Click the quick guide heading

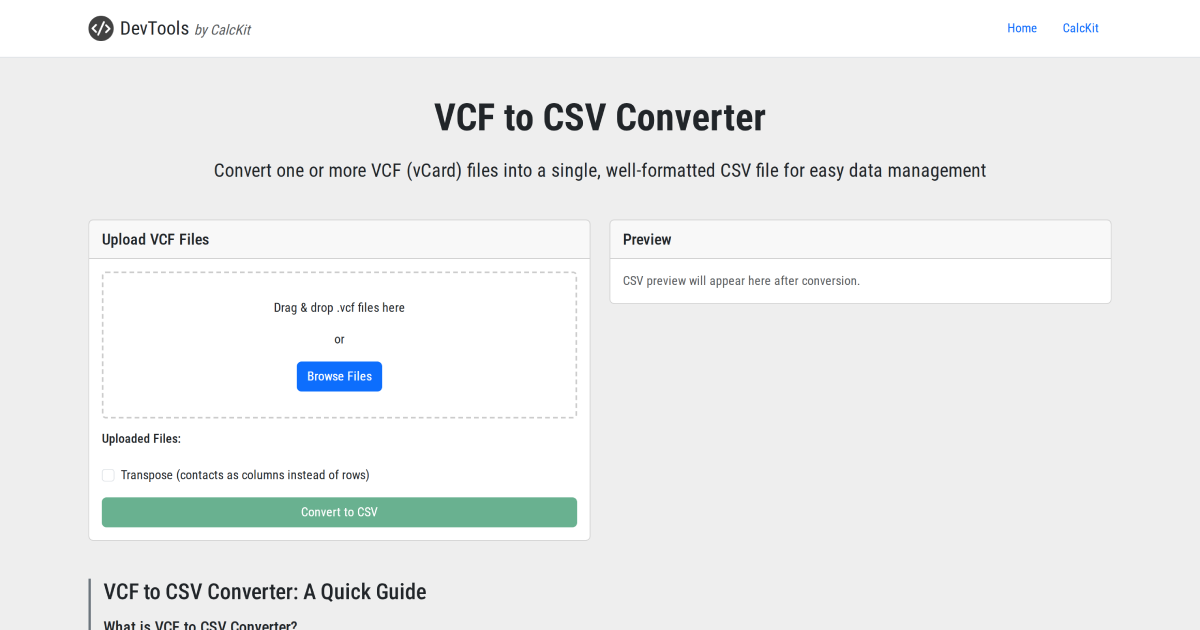pos(265,591)
